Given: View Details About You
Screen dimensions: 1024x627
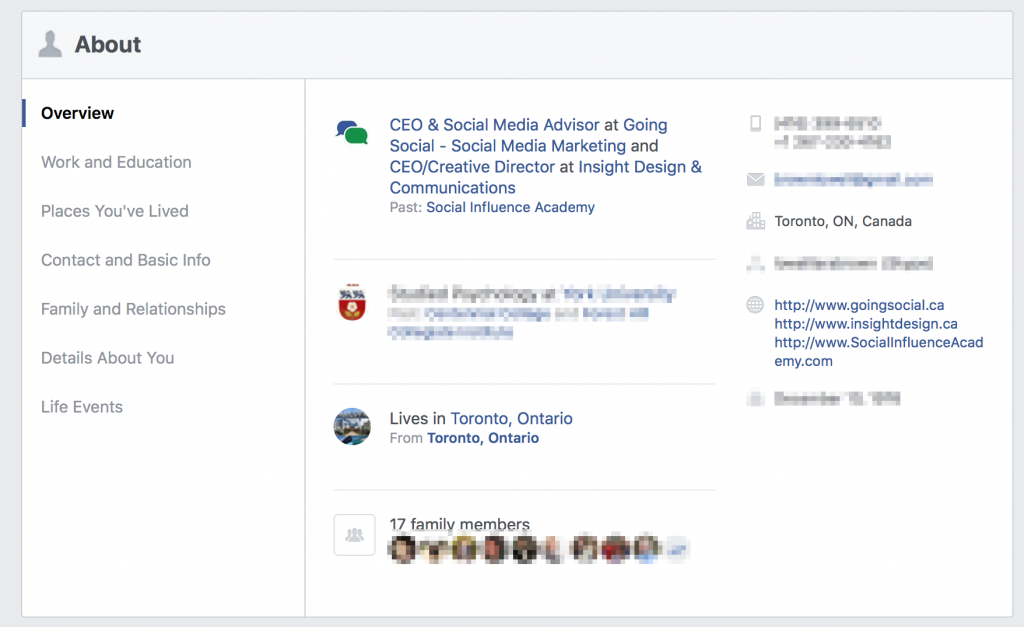Looking at the screenshot, I should (x=108, y=358).
